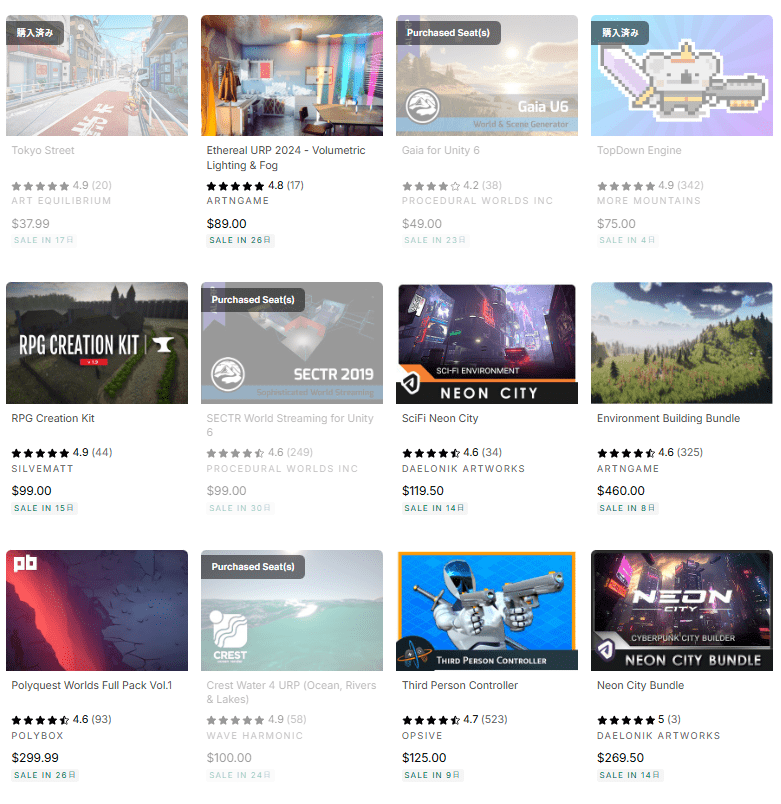Image resolution: width=781 pixels, height=804 pixels.
Task: Click the TopDown Engine title link
Action: pos(639,150)
